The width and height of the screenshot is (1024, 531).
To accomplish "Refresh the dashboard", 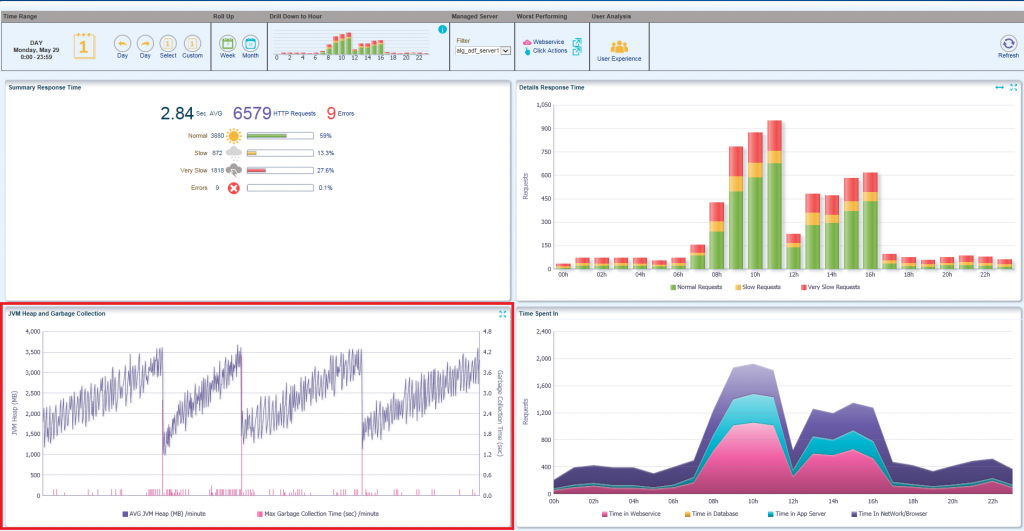I will coord(1008,43).
